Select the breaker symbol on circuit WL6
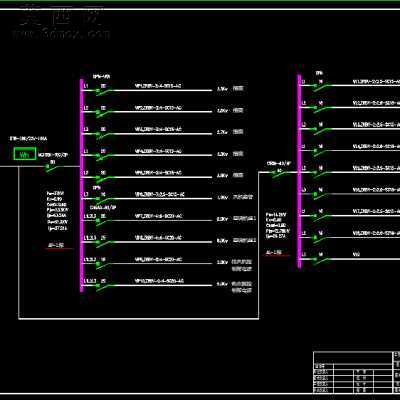This screenshot has width=400, height=400. pos(322,195)
